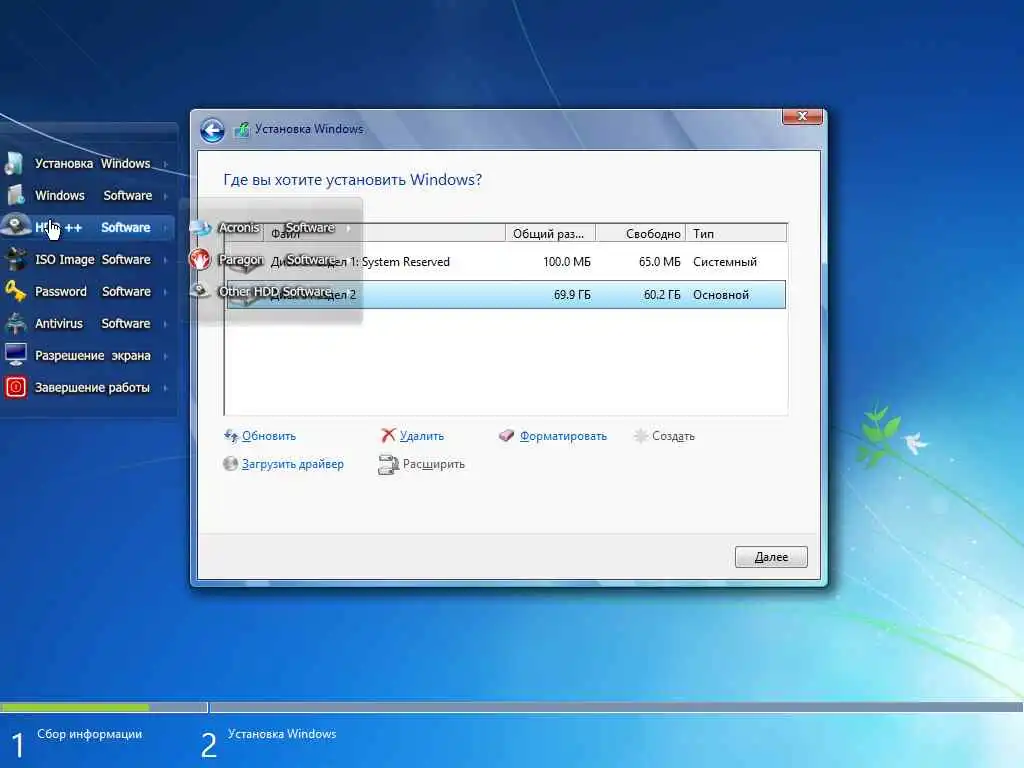
Task: Open the Windows Software menu entry
Action: [x=93, y=195]
